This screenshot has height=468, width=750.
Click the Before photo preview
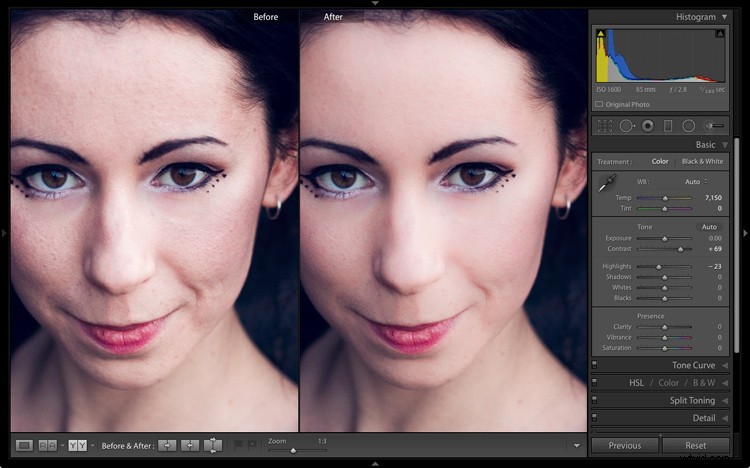[154, 221]
